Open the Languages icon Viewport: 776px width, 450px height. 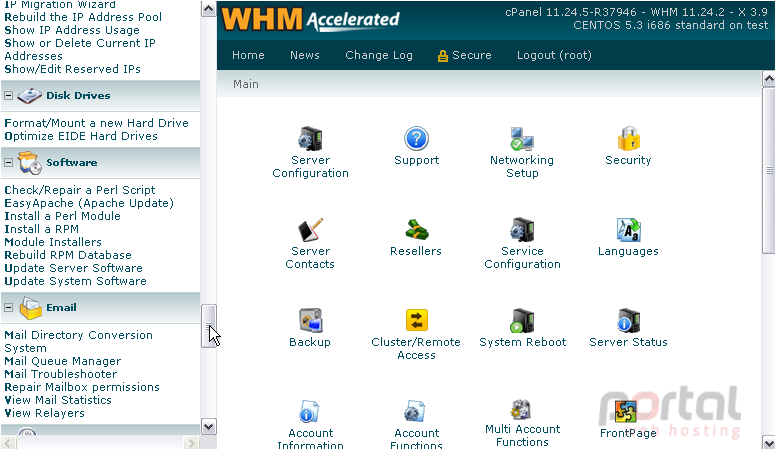(629, 230)
